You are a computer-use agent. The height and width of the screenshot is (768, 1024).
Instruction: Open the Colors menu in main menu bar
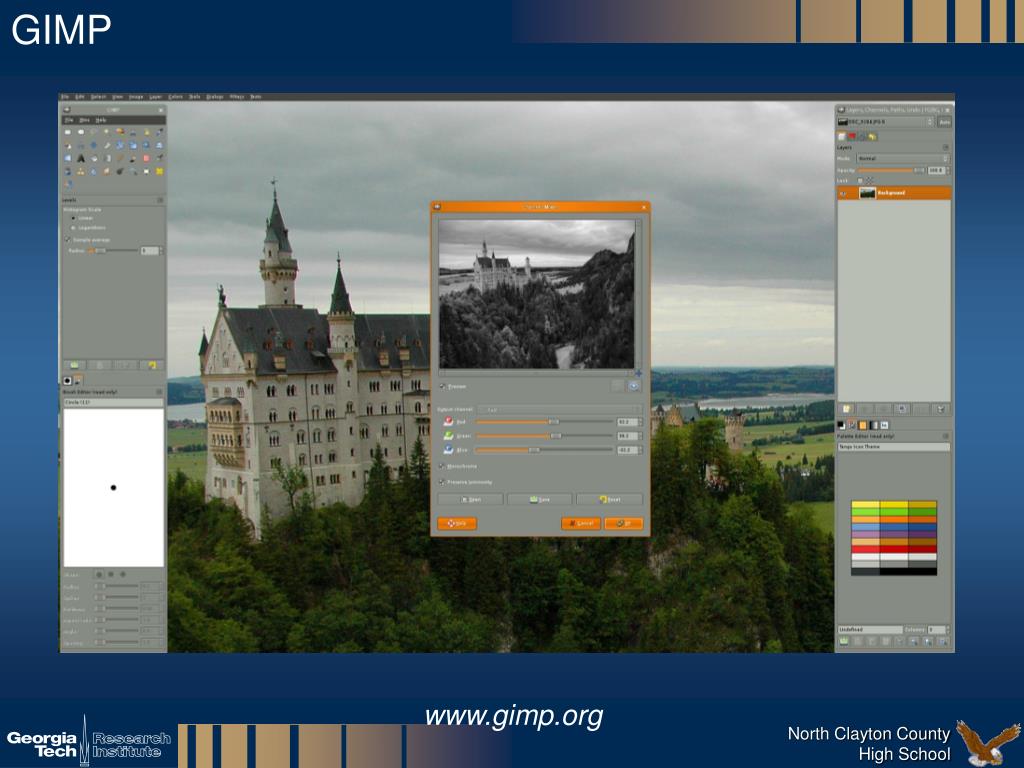click(x=176, y=97)
